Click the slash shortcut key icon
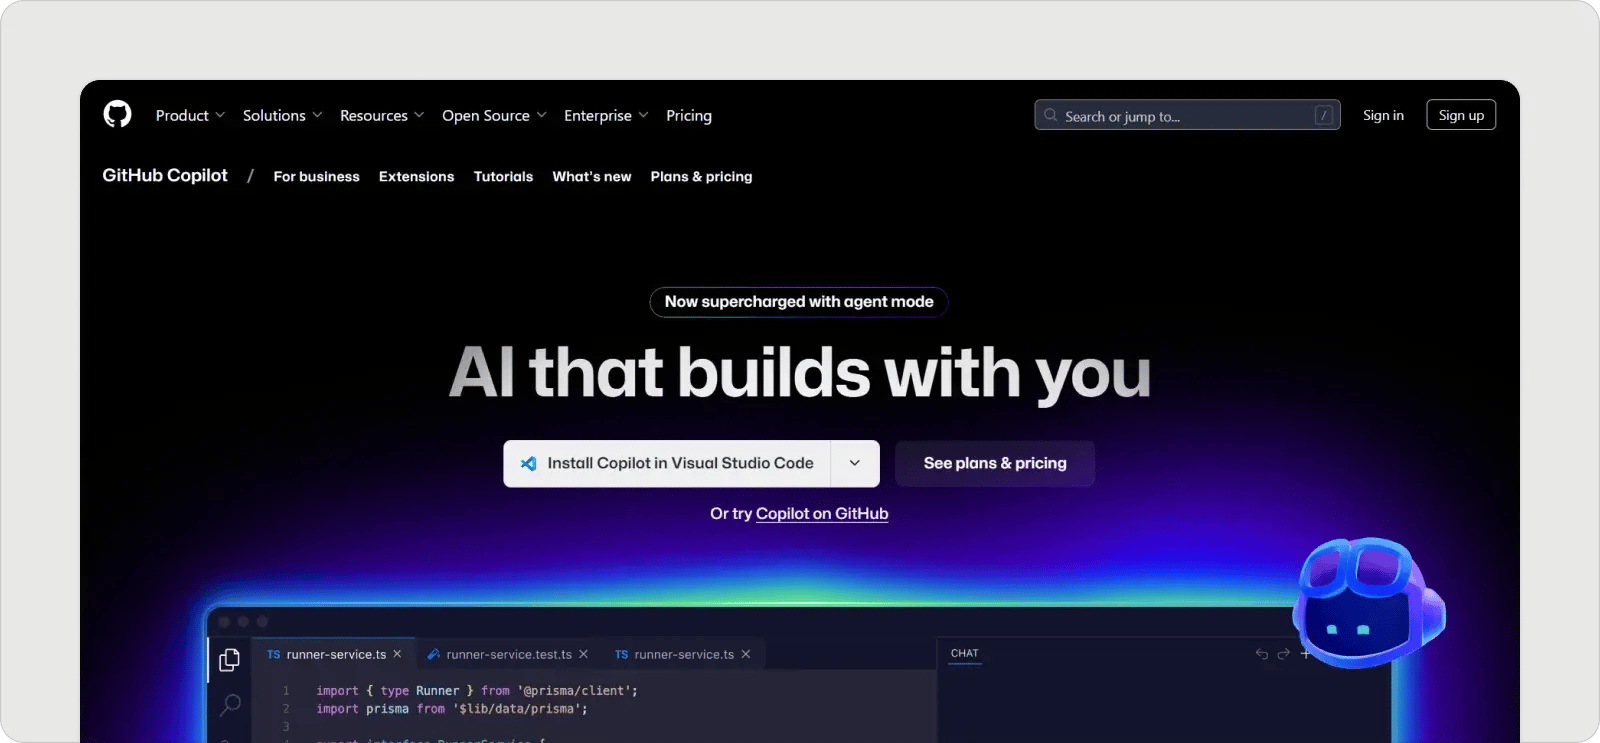This screenshot has height=743, width=1600. 1323,115
